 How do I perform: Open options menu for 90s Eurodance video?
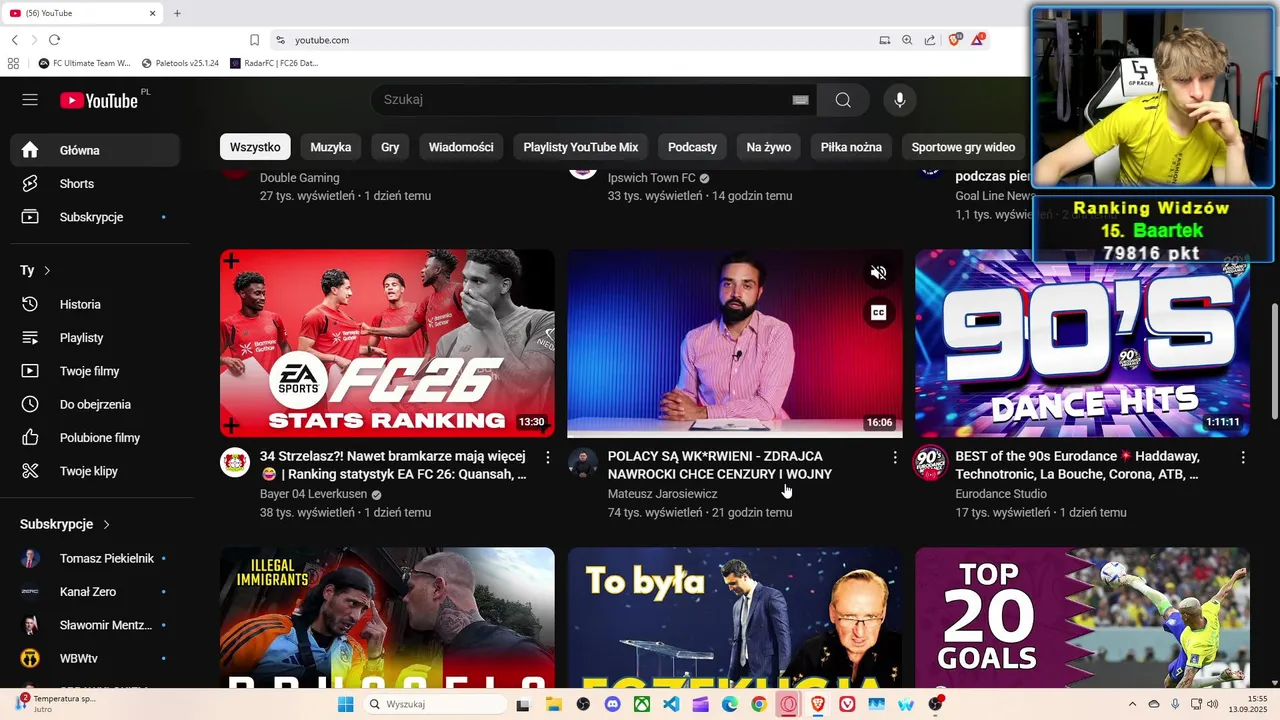point(1243,457)
